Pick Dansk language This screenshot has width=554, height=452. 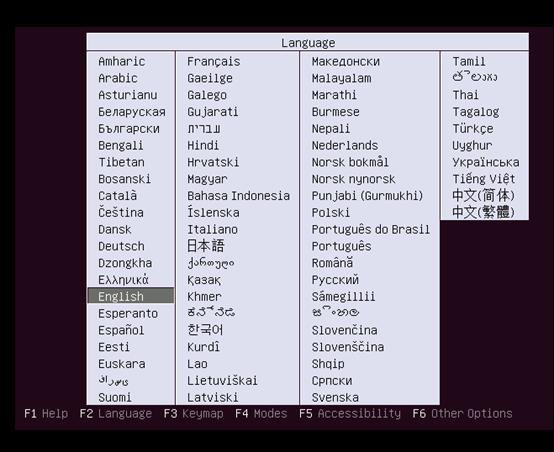114,229
